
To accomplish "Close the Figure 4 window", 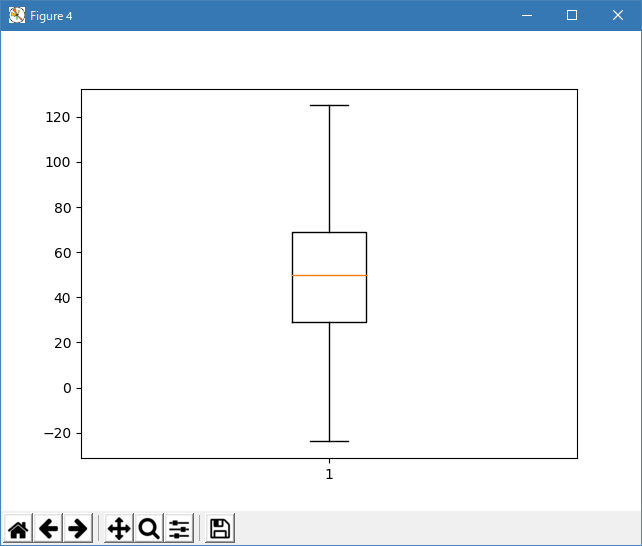I will tap(618, 16).
